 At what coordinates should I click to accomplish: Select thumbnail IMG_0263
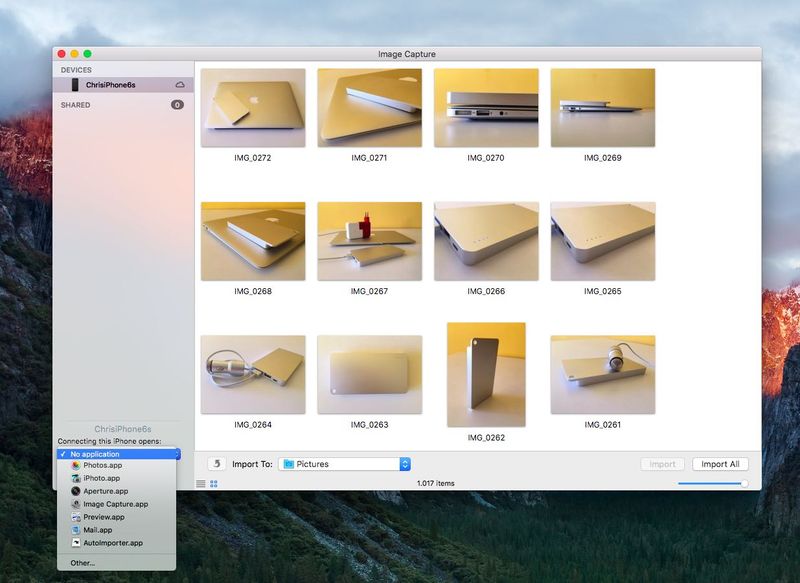369,374
